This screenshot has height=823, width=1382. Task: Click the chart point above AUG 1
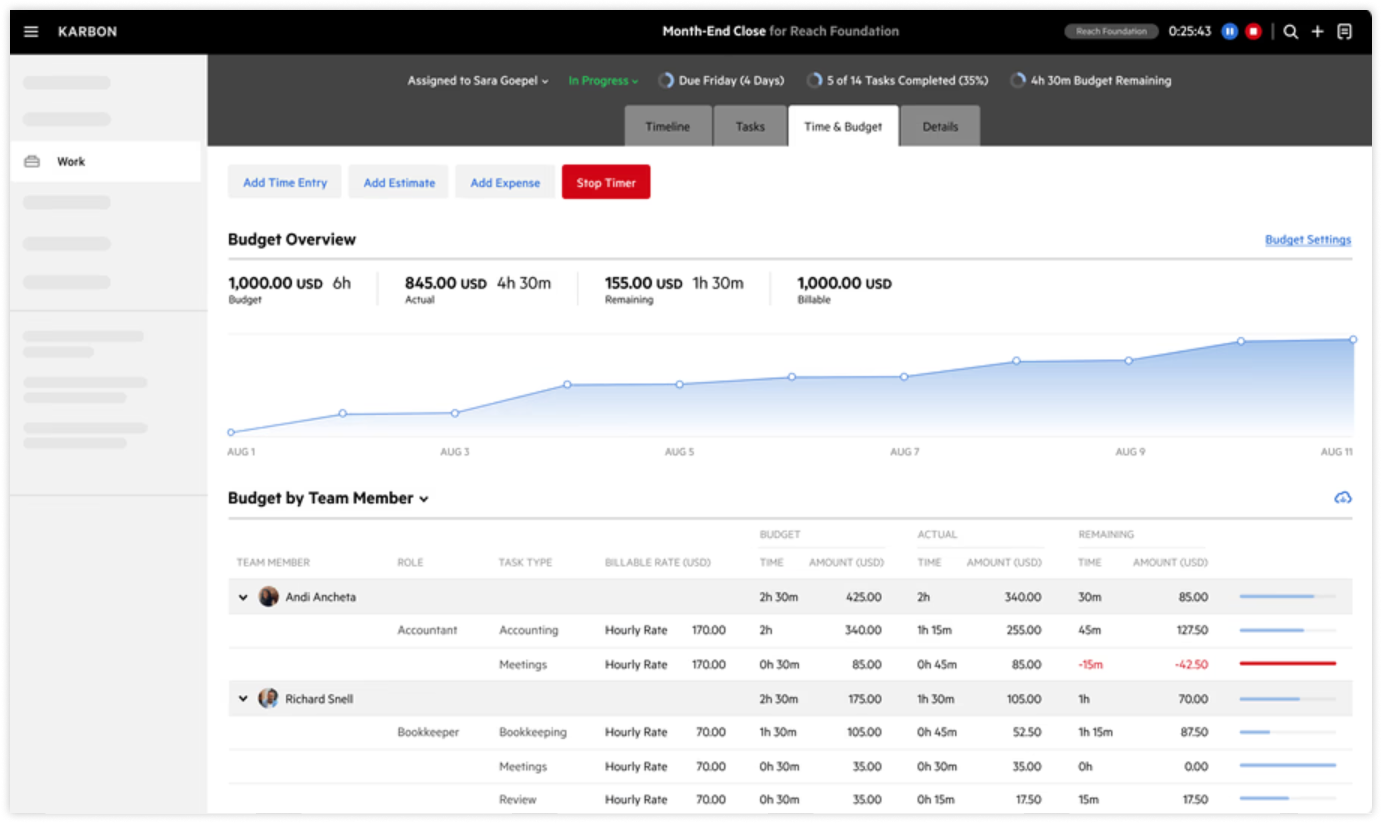[231, 433]
